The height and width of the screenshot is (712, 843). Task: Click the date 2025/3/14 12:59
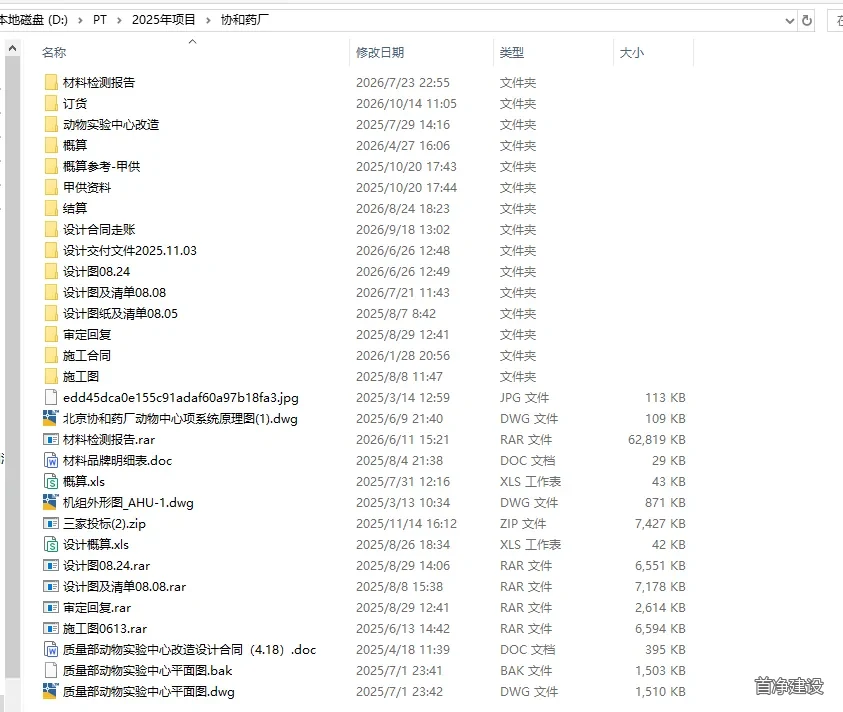pos(403,397)
